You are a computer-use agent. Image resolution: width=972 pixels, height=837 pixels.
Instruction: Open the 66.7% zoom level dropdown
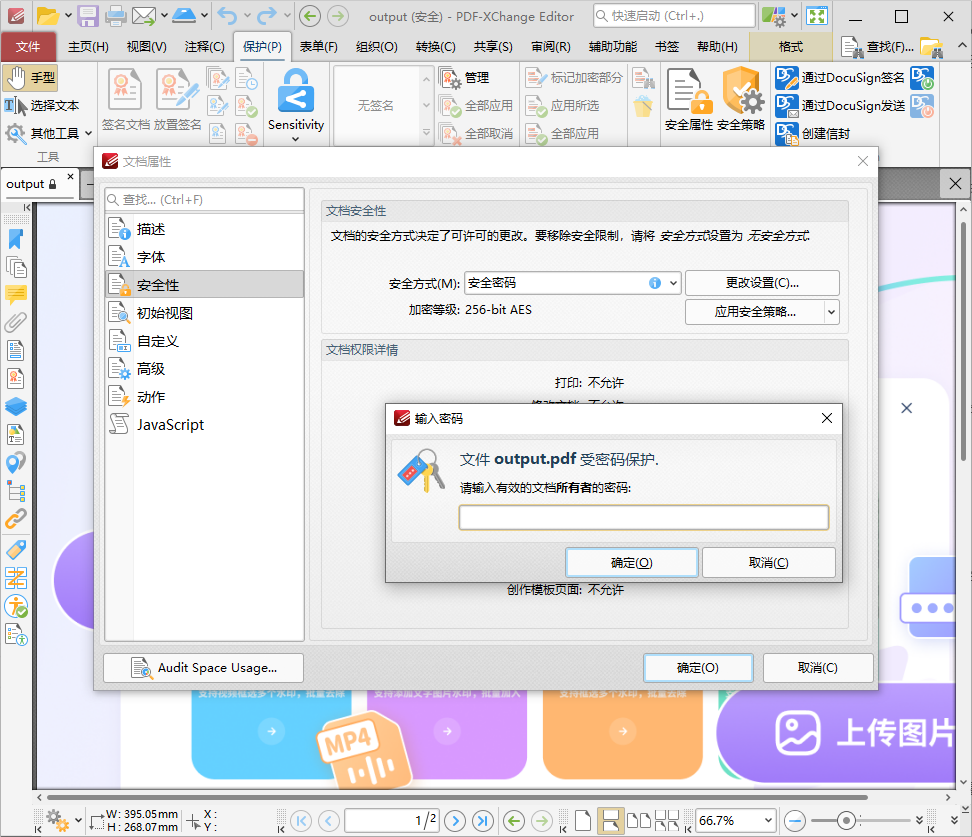click(x=735, y=820)
